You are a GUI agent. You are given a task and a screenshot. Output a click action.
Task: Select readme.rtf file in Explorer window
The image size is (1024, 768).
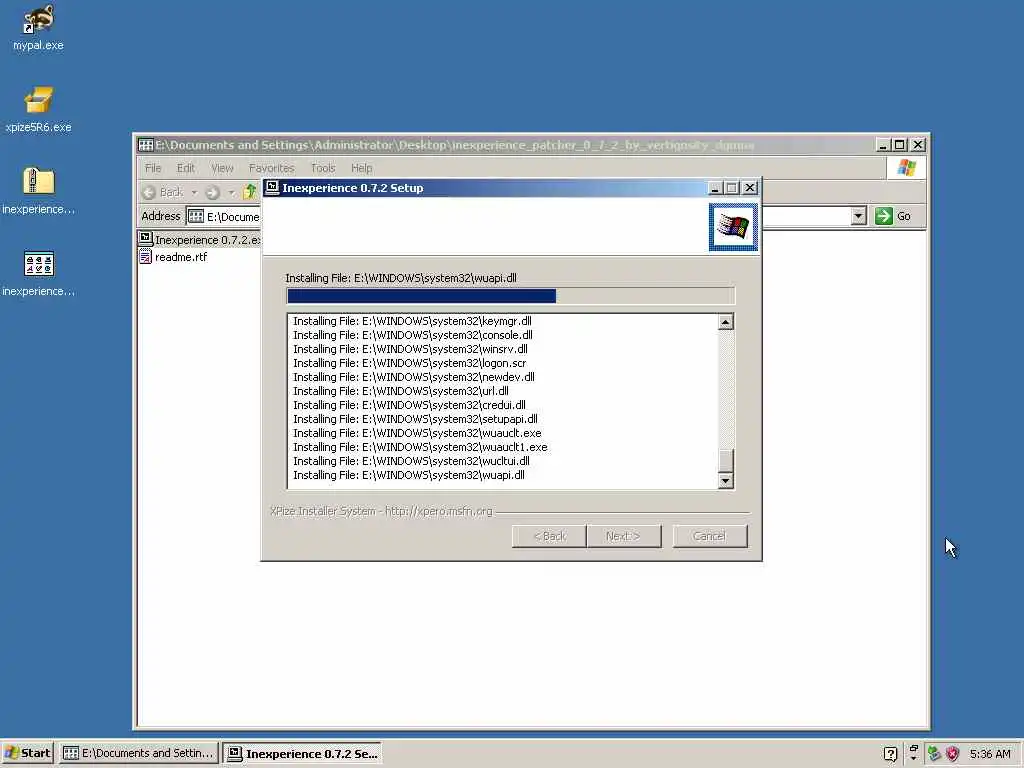pyautogui.click(x=174, y=257)
